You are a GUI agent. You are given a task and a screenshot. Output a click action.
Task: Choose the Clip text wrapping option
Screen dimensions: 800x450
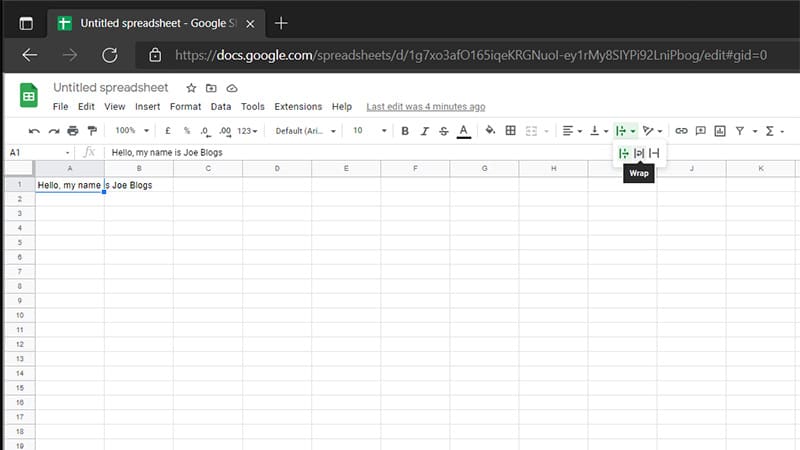[x=654, y=153]
